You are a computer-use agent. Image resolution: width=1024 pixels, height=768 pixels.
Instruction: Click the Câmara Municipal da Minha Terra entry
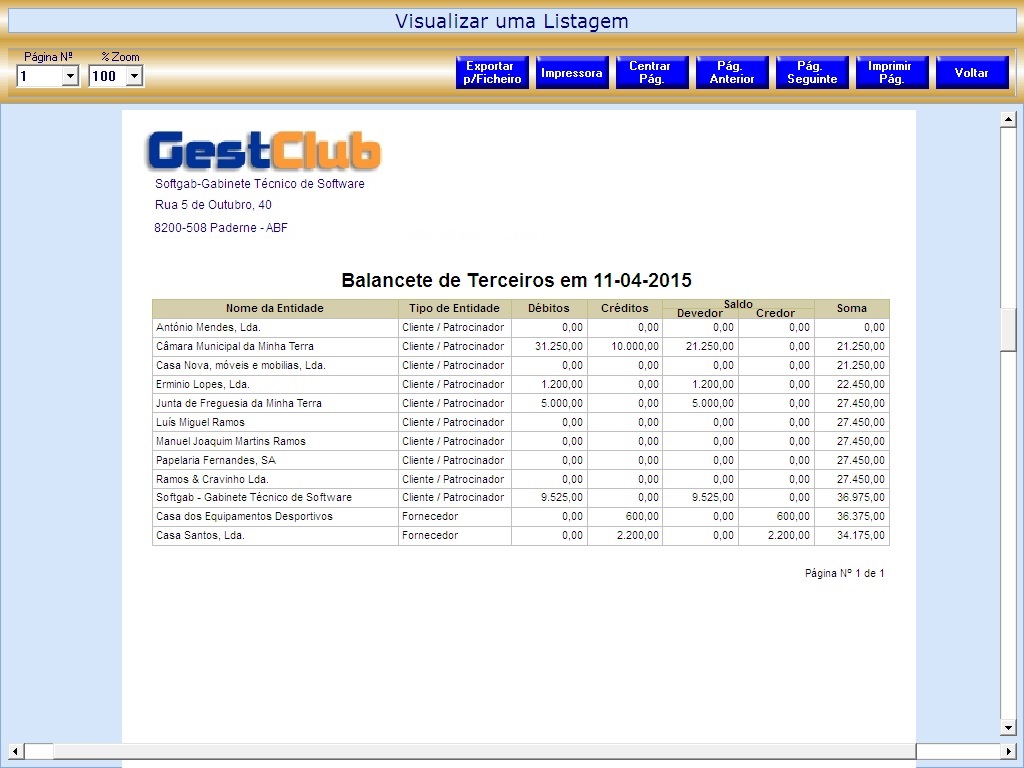coord(235,347)
